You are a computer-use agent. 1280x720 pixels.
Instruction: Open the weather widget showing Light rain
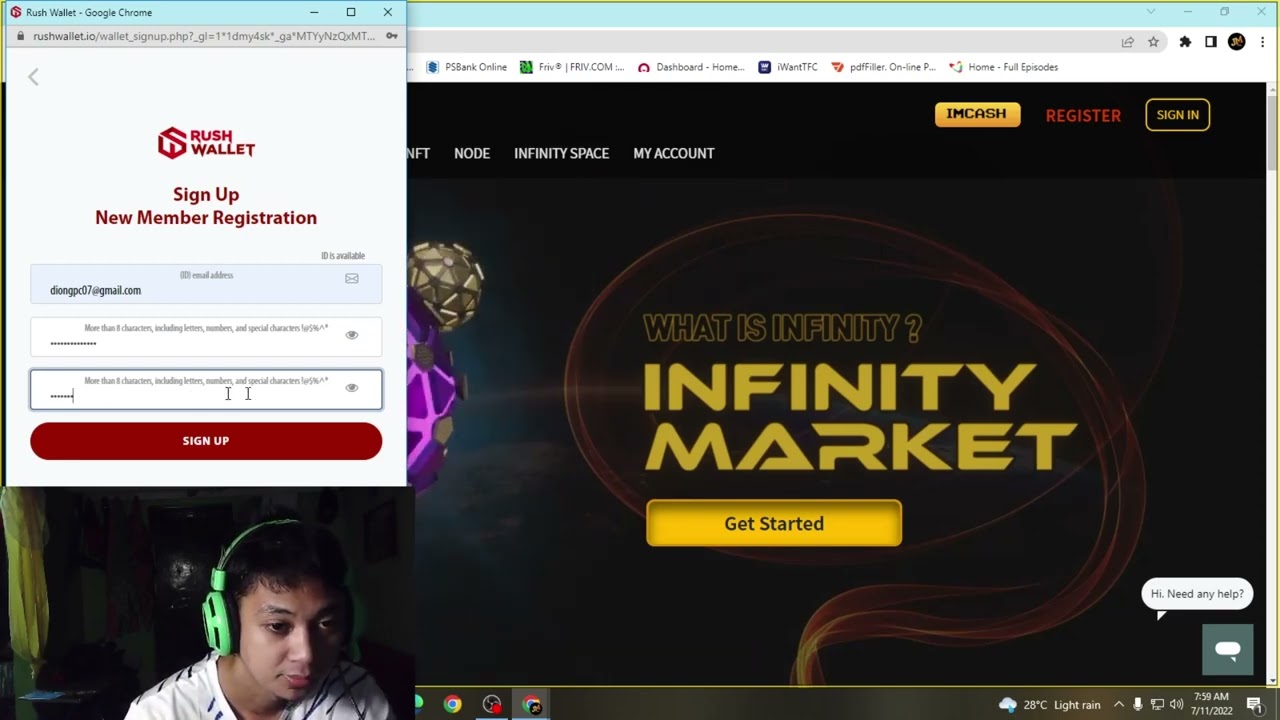click(x=1049, y=704)
